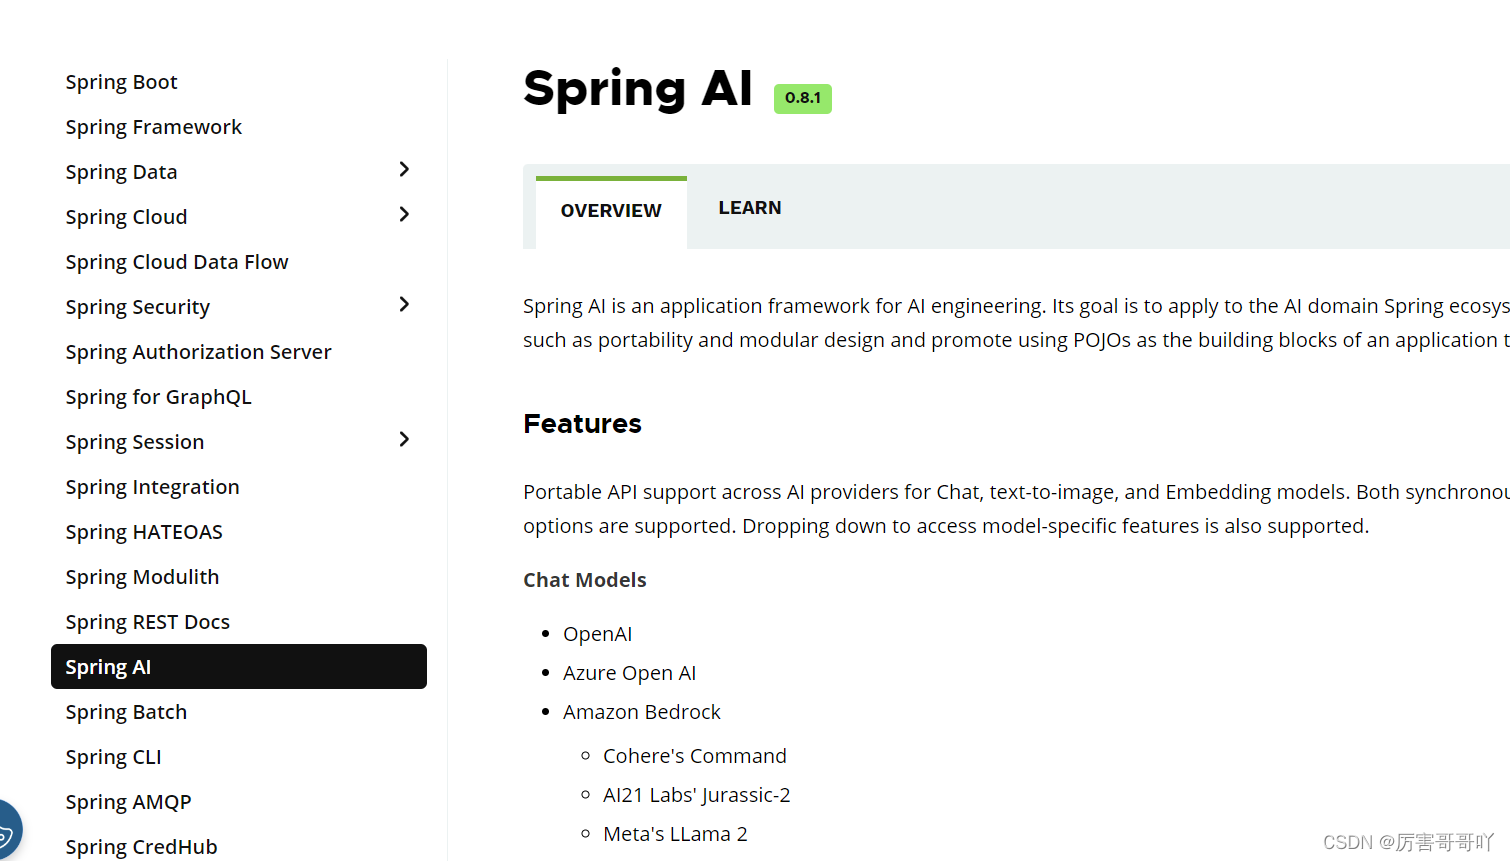Go to Spring REST Docs
1510x861 pixels.
tap(148, 622)
